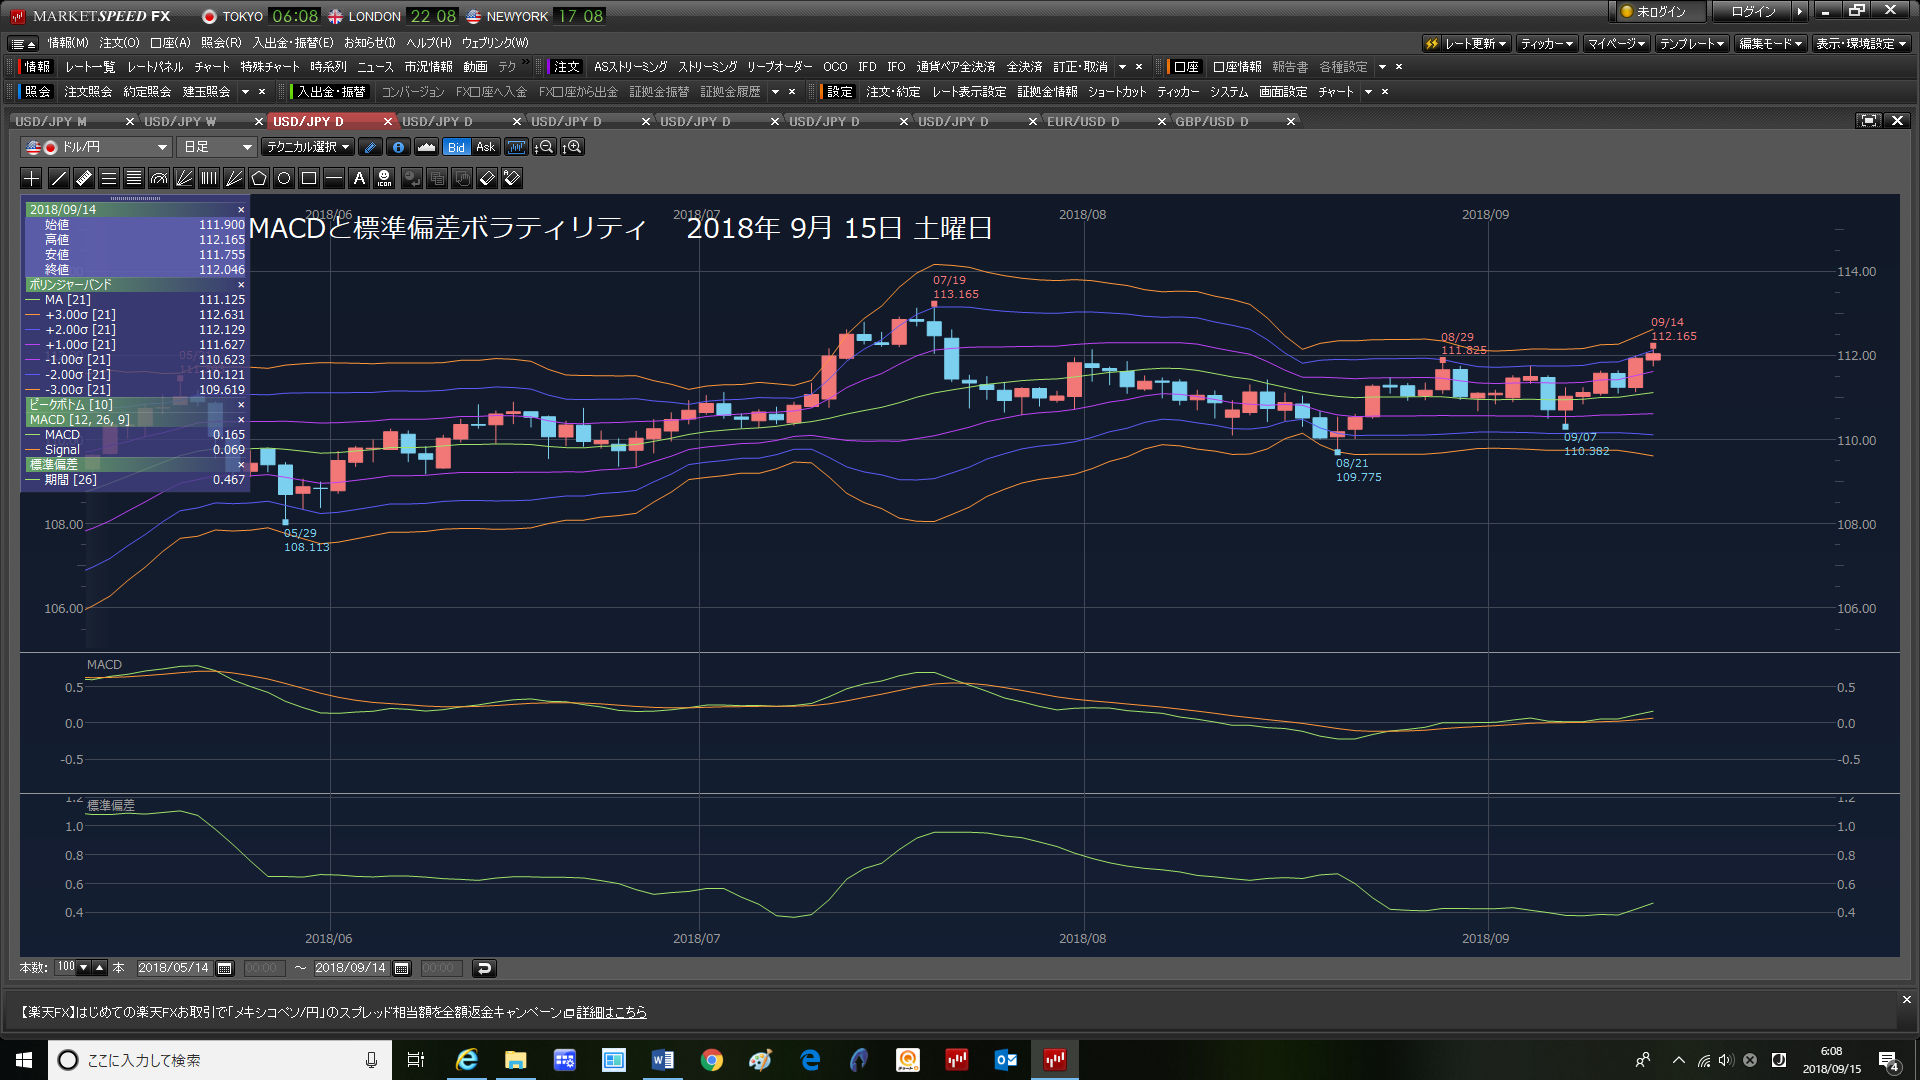Click the ログイン button
The image size is (1920, 1080).
pos(1753,12)
